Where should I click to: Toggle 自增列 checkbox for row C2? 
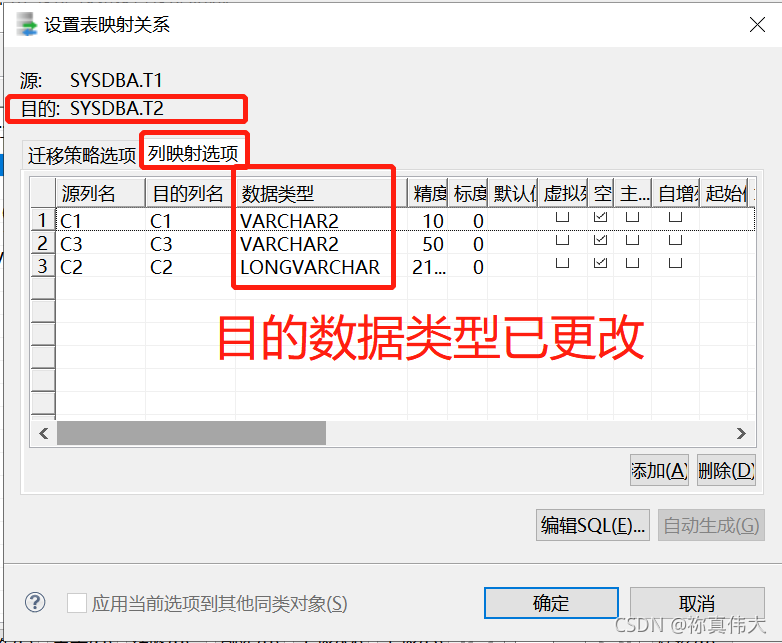point(675,263)
